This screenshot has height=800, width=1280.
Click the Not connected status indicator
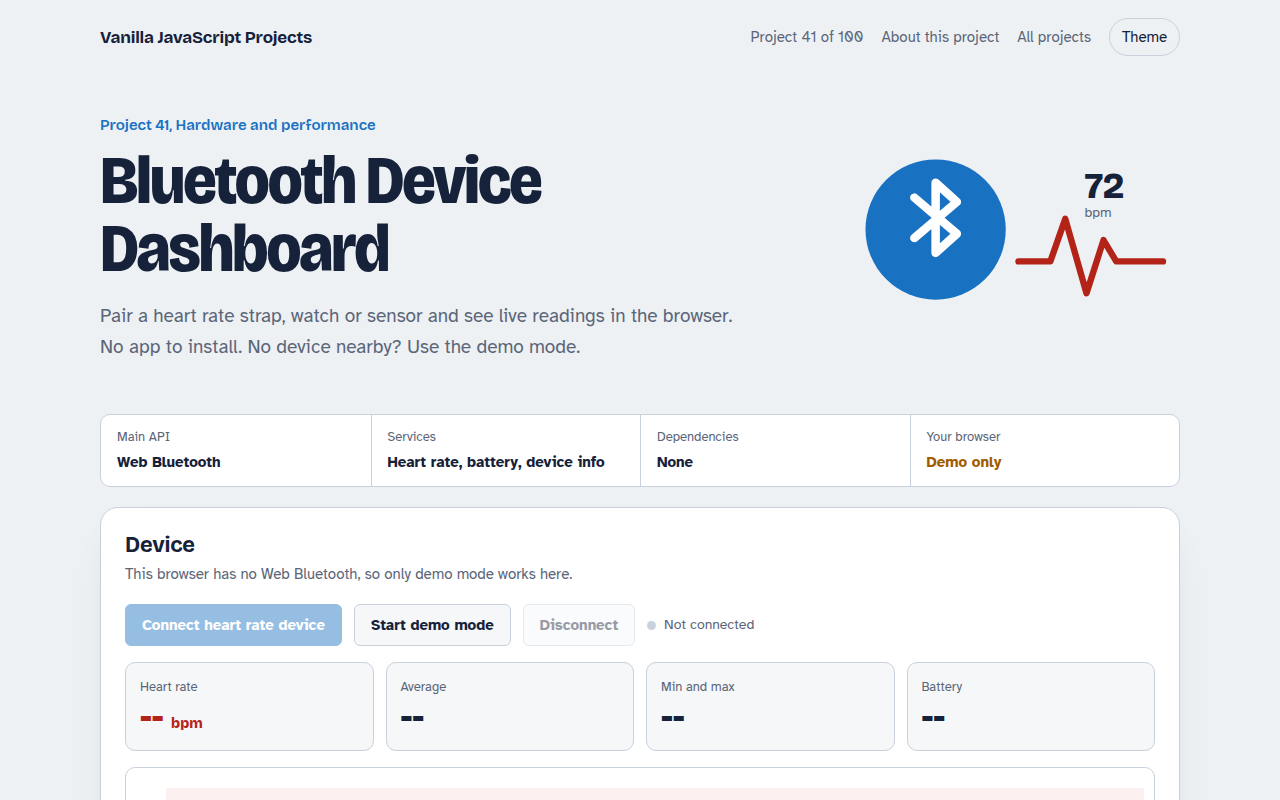coord(700,625)
